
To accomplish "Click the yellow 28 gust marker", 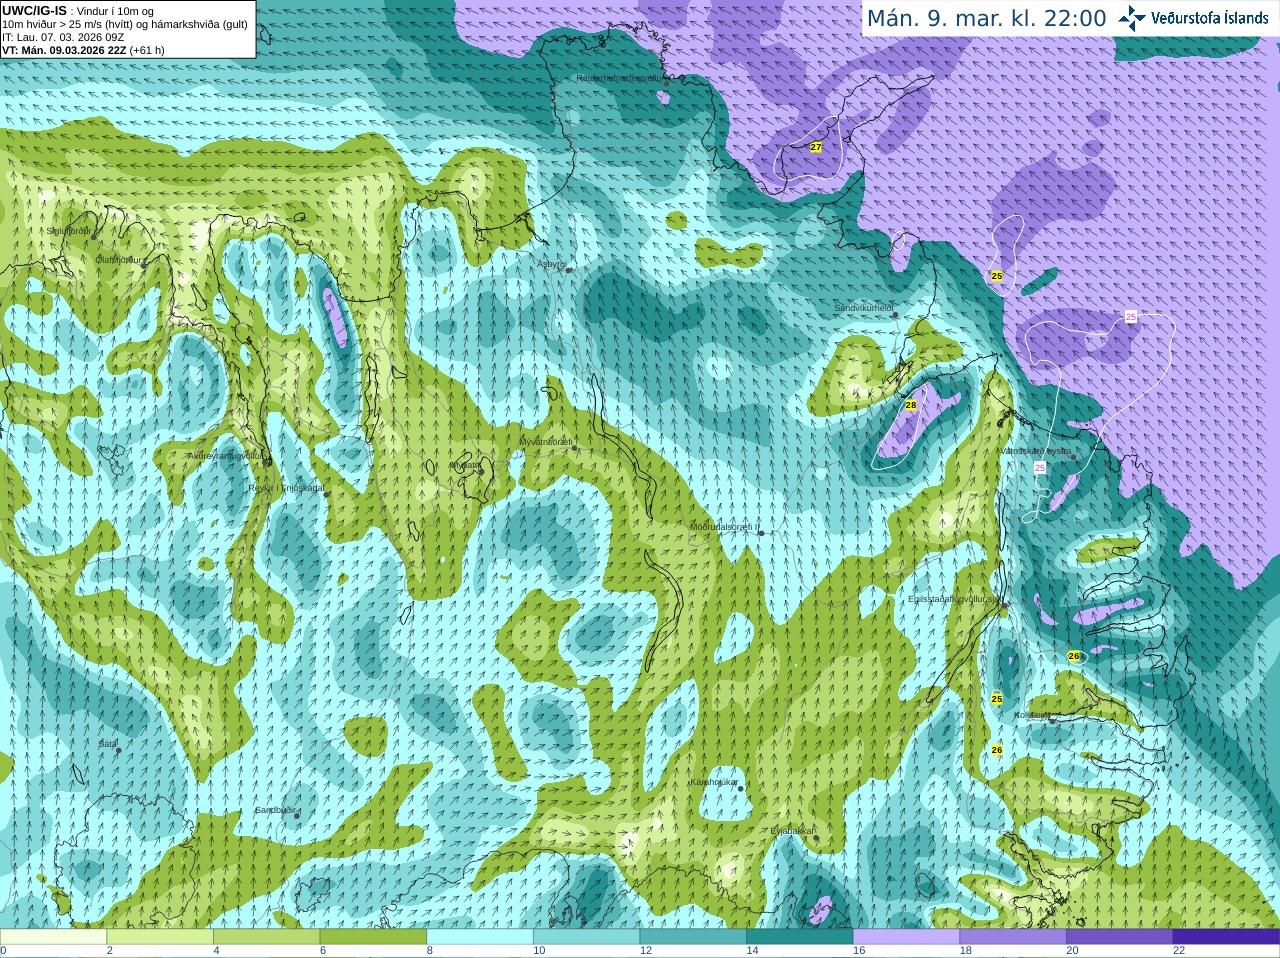I will [910, 405].
